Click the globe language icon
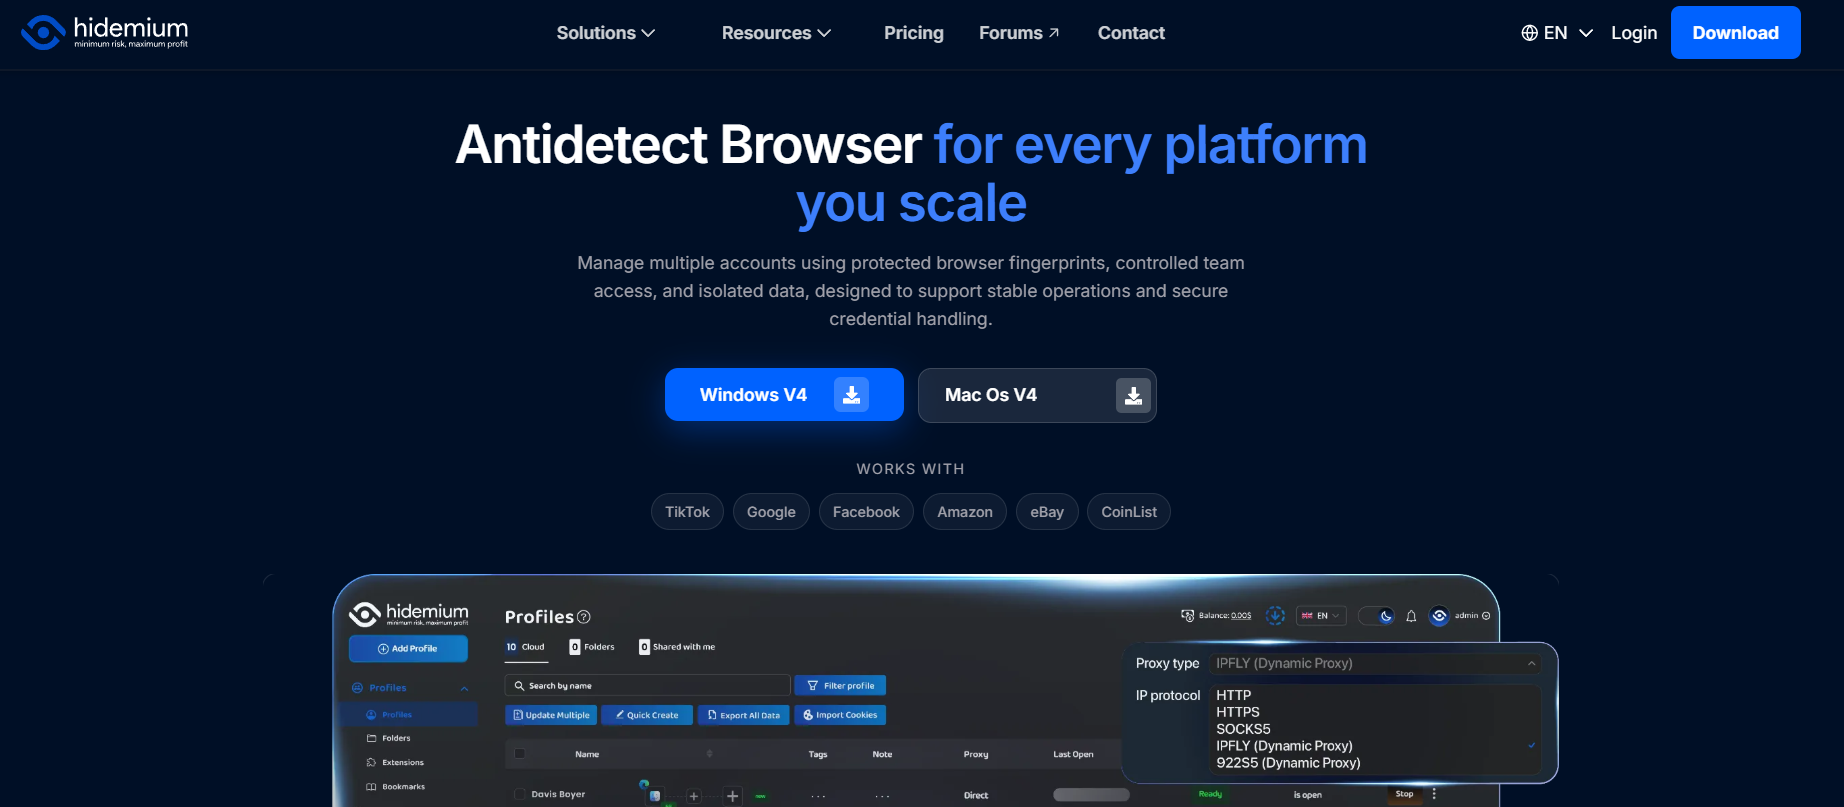This screenshot has width=1844, height=807. tap(1529, 33)
